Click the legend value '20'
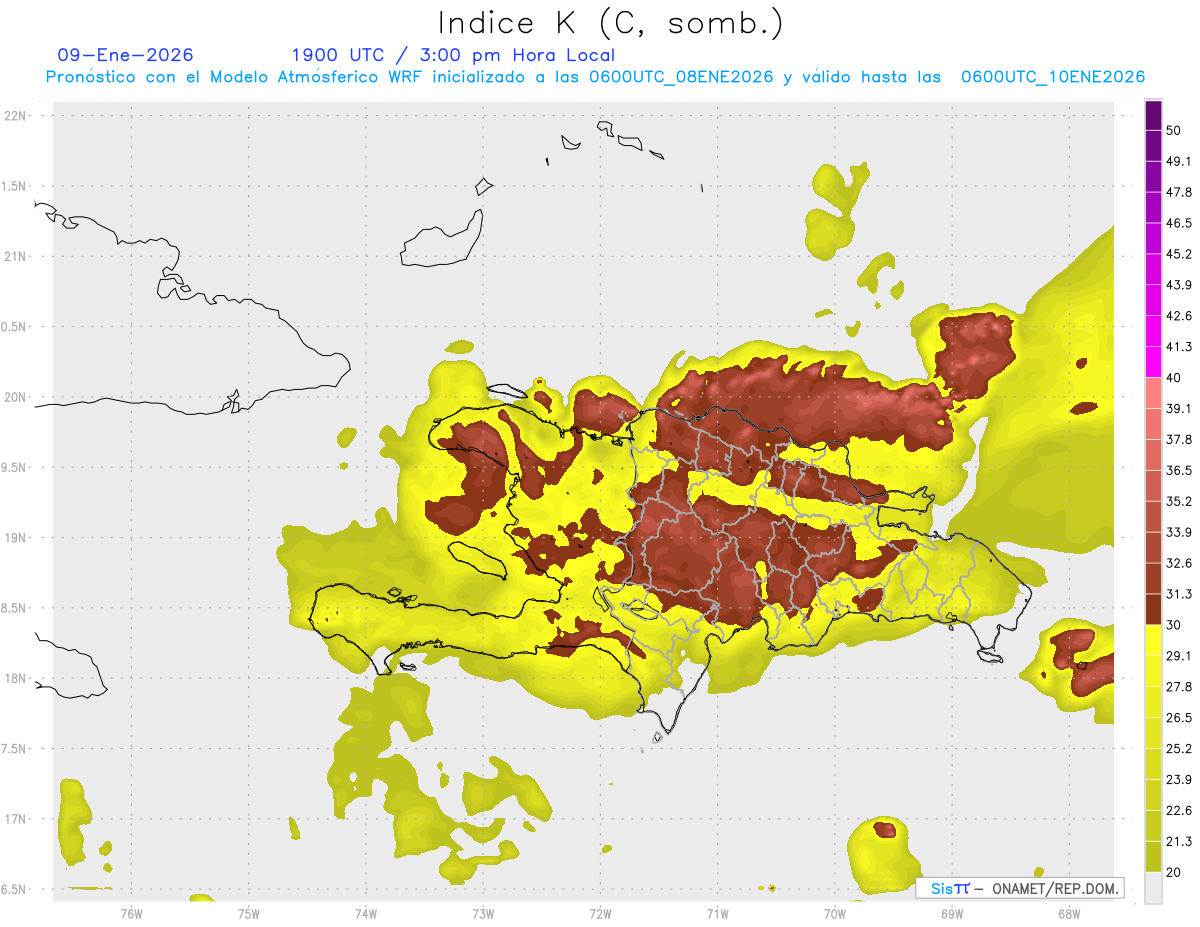Viewport: 1200px width, 927px height. [1174, 872]
